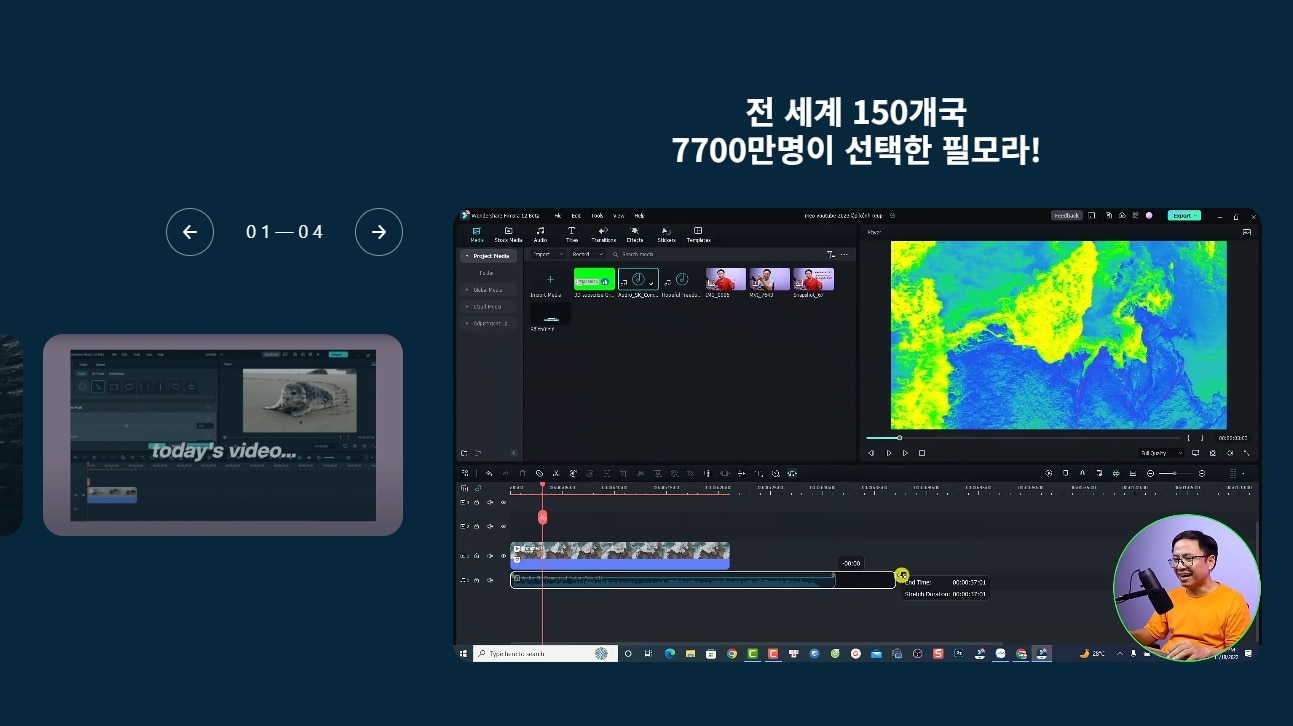Expand the Cloud Media section

[x=466, y=307]
